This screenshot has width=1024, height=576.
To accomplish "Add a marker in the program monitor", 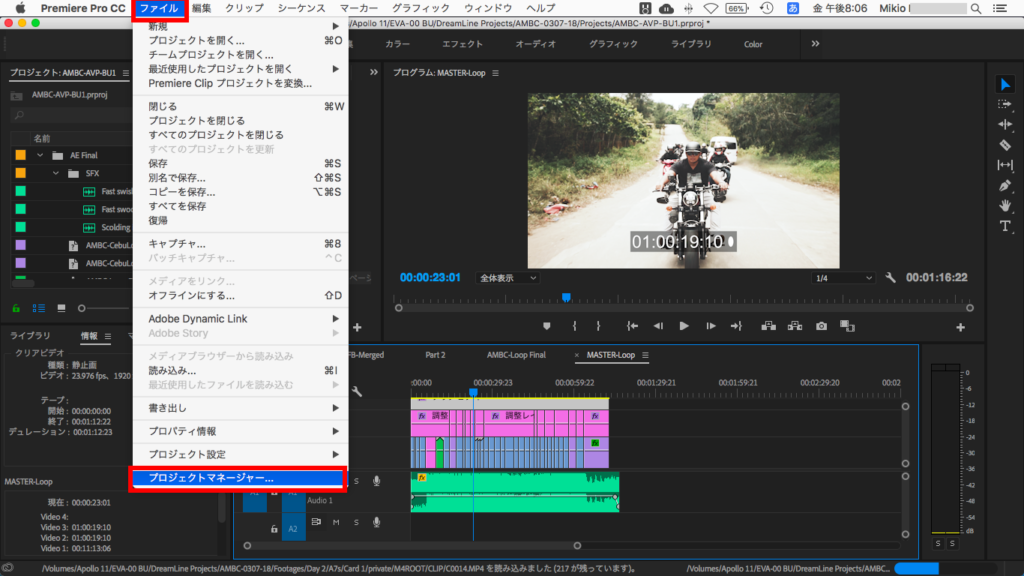I will point(547,326).
